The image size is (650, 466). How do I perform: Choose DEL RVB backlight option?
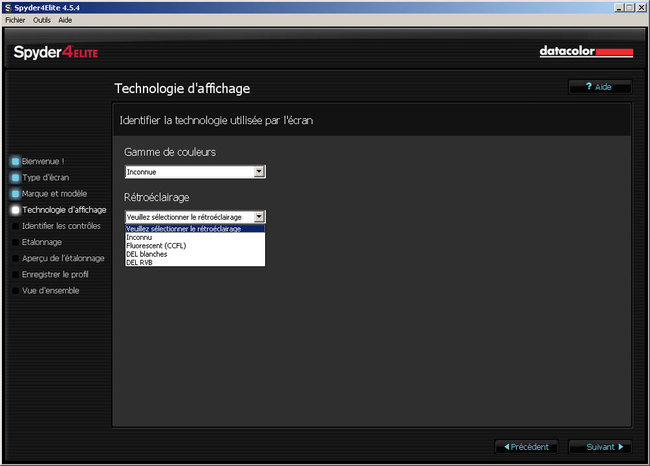coord(195,262)
